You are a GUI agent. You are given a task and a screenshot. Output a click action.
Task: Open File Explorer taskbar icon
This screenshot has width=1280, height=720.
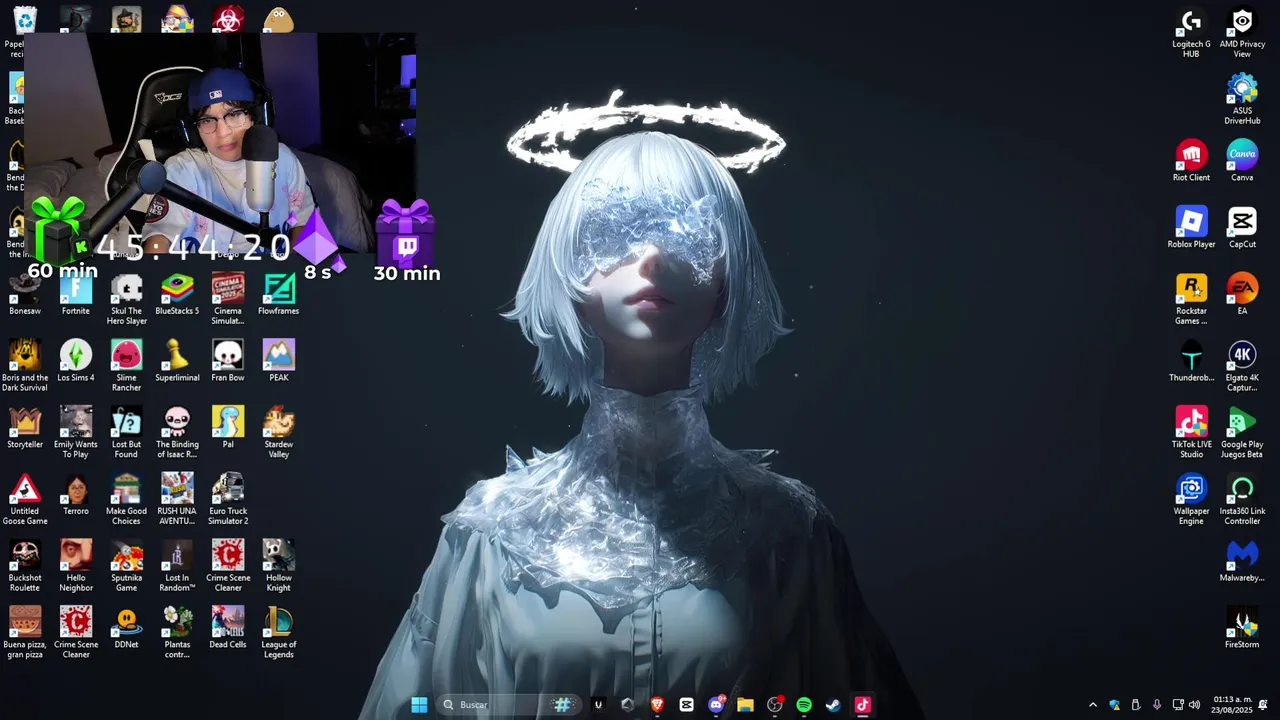tap(745, 705)
